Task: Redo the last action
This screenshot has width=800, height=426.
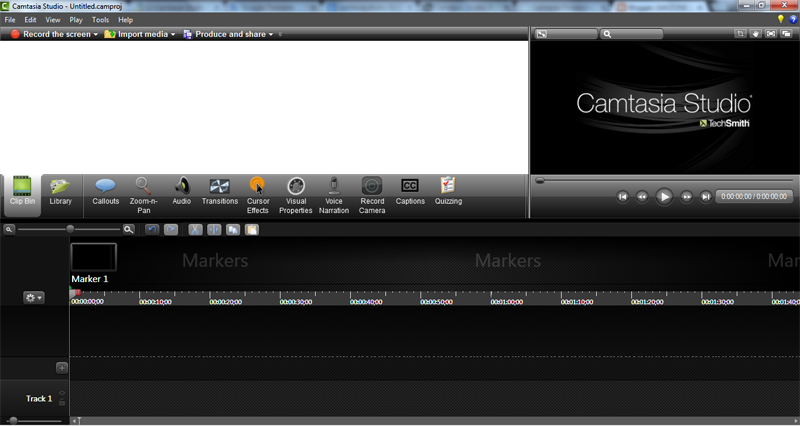Action: point(171,230)
